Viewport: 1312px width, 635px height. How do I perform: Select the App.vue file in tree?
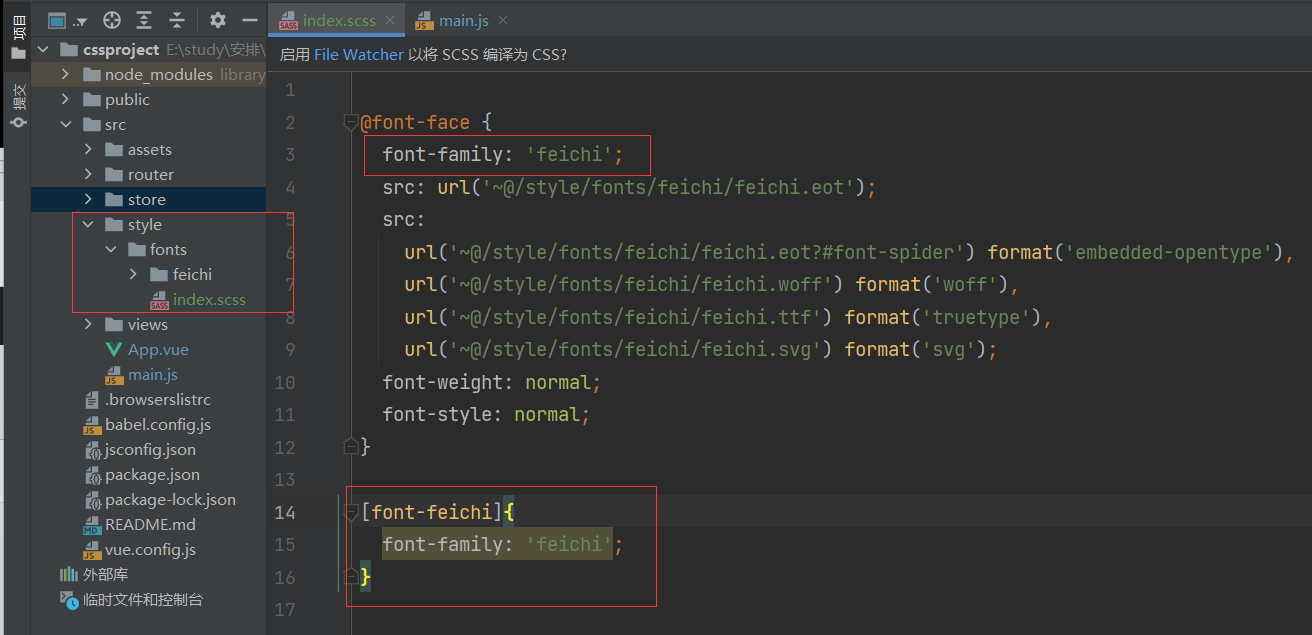158,350
